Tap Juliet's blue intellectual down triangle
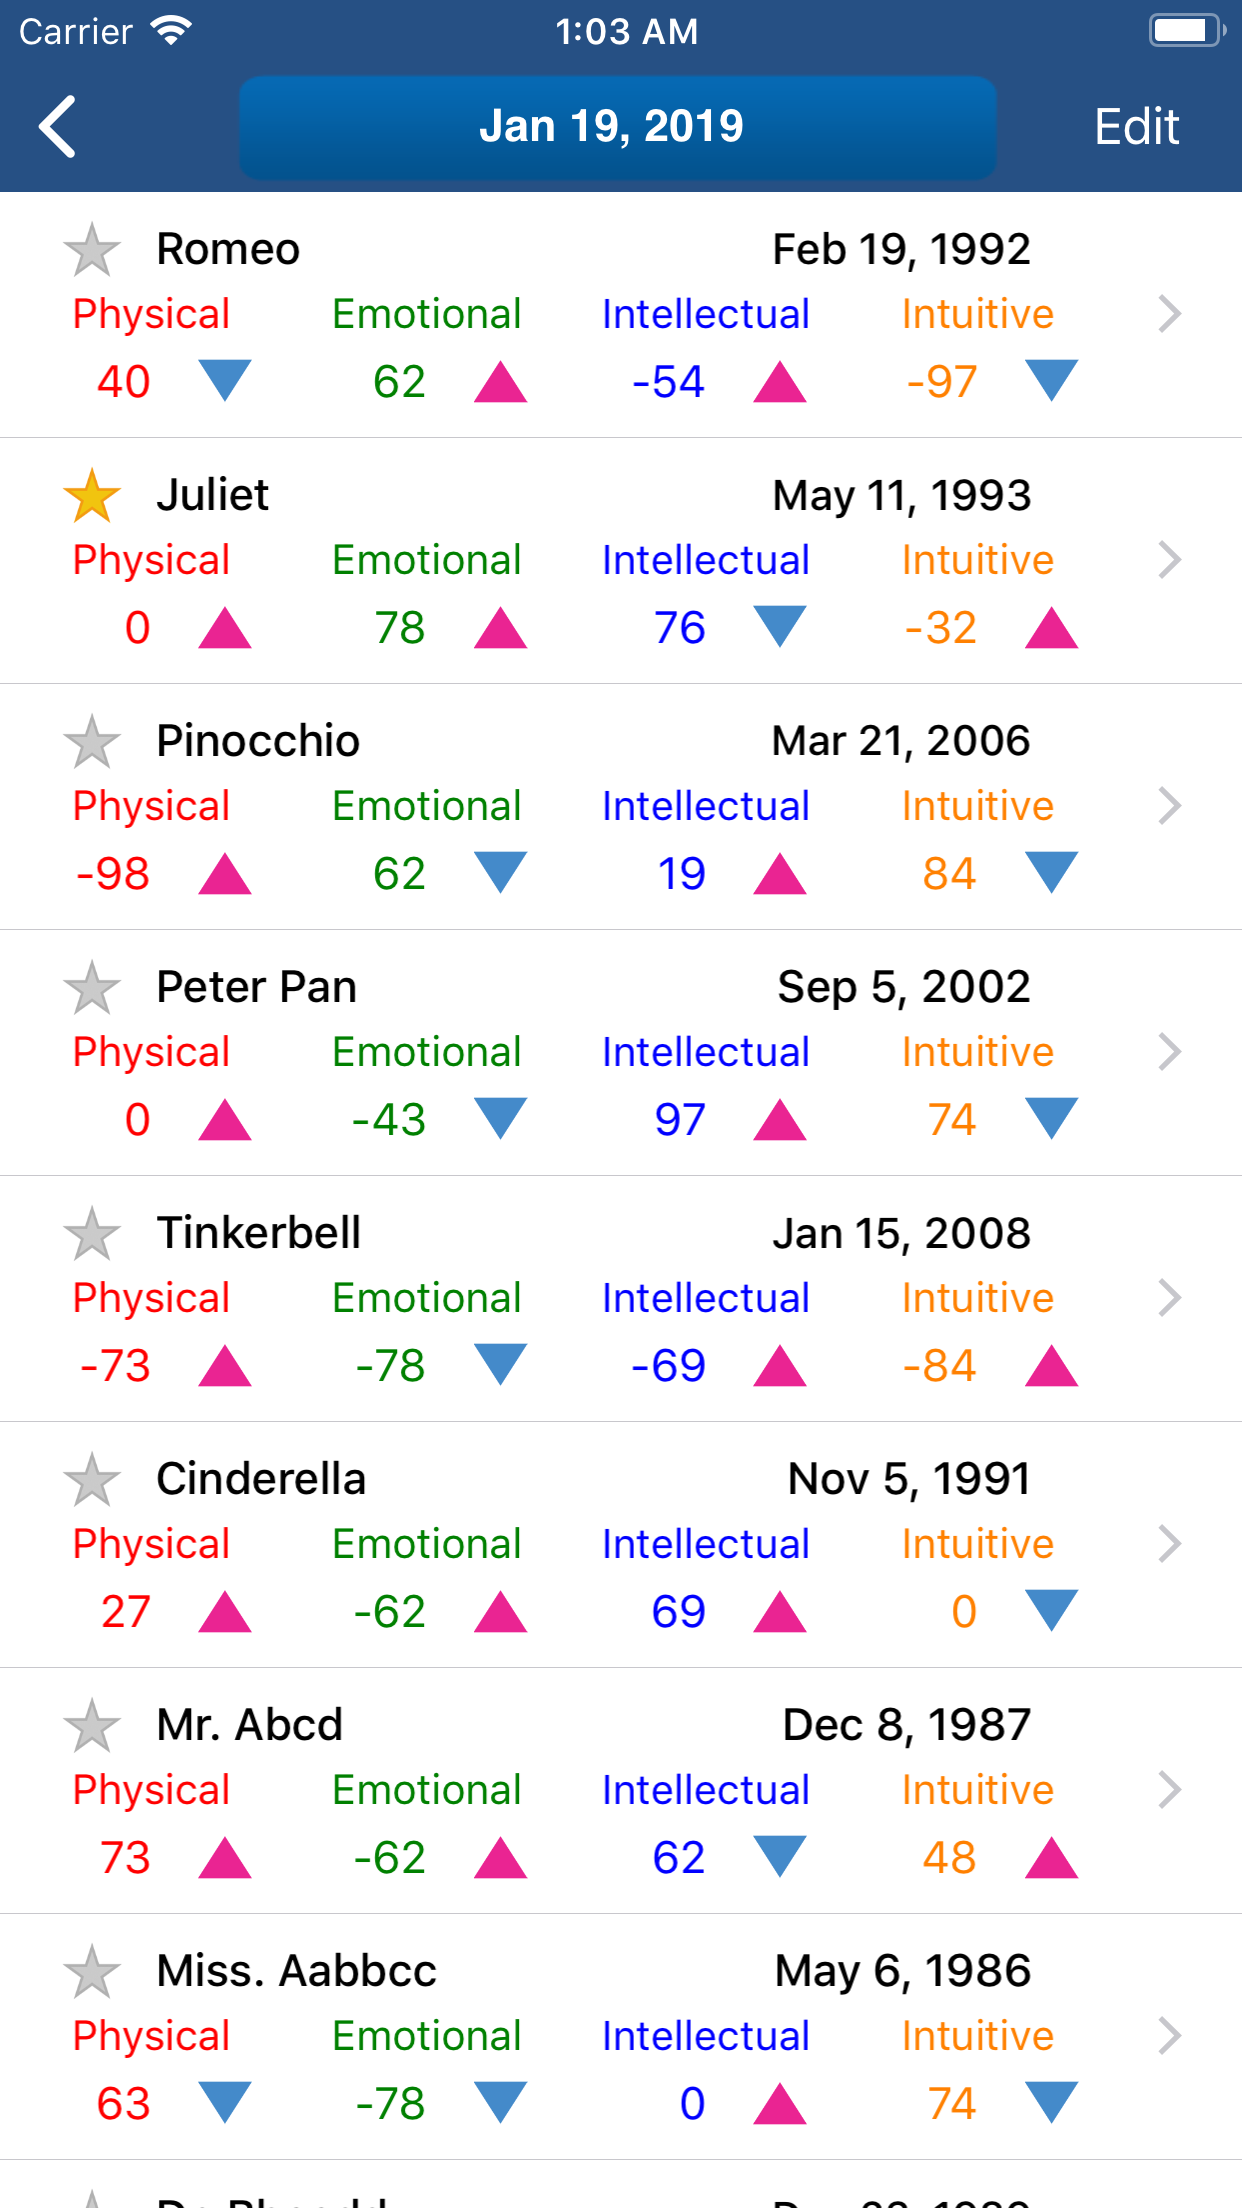The width and height of the screenshot is (1242, 2208). [x=779, y=626]
